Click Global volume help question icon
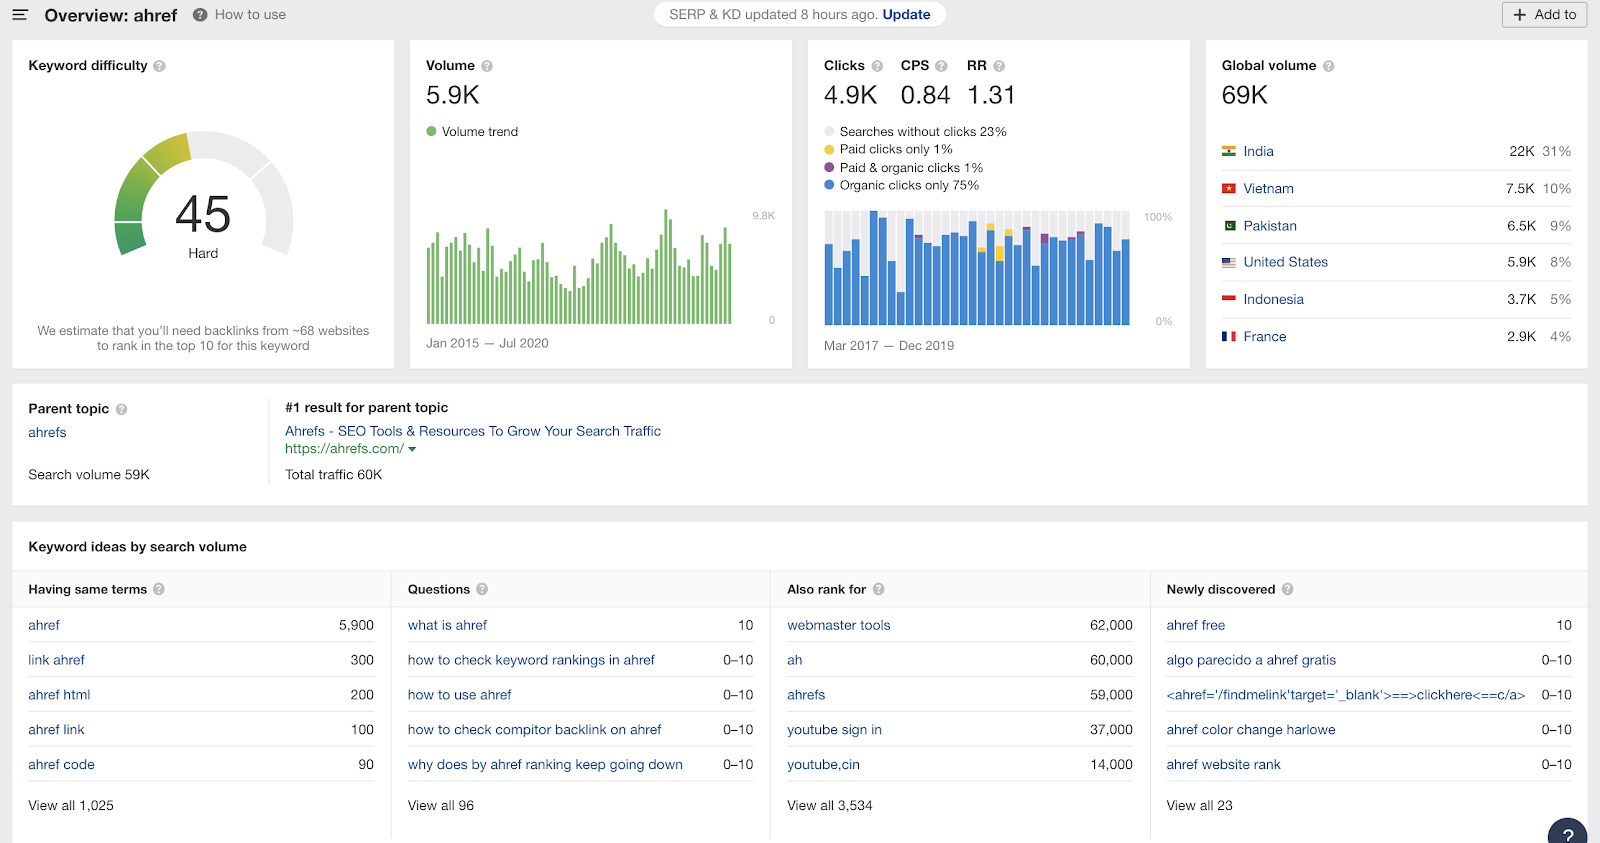Viewport: 1600px width, 843px height. pos(1329,66)
